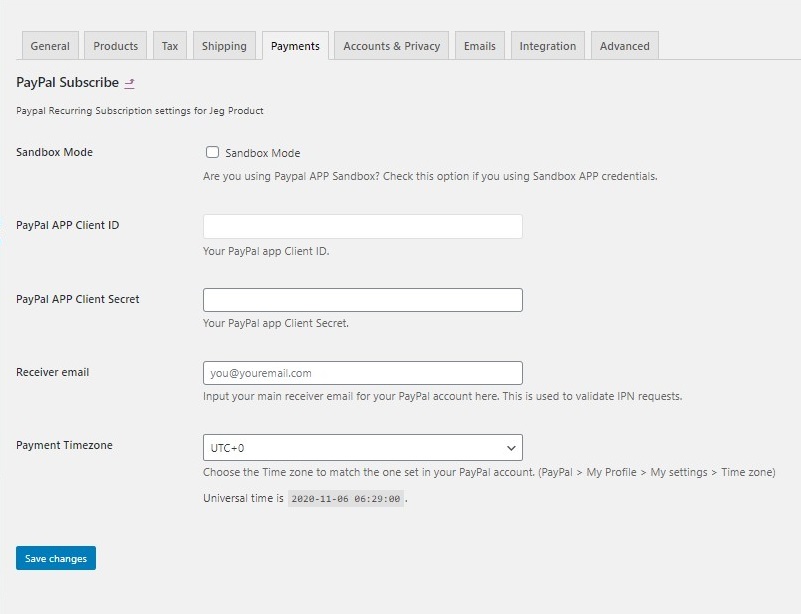Image resolution: width=801 pixels, height=614 pixels.
Task: Switch to the General tab
Action: (50, 46)
